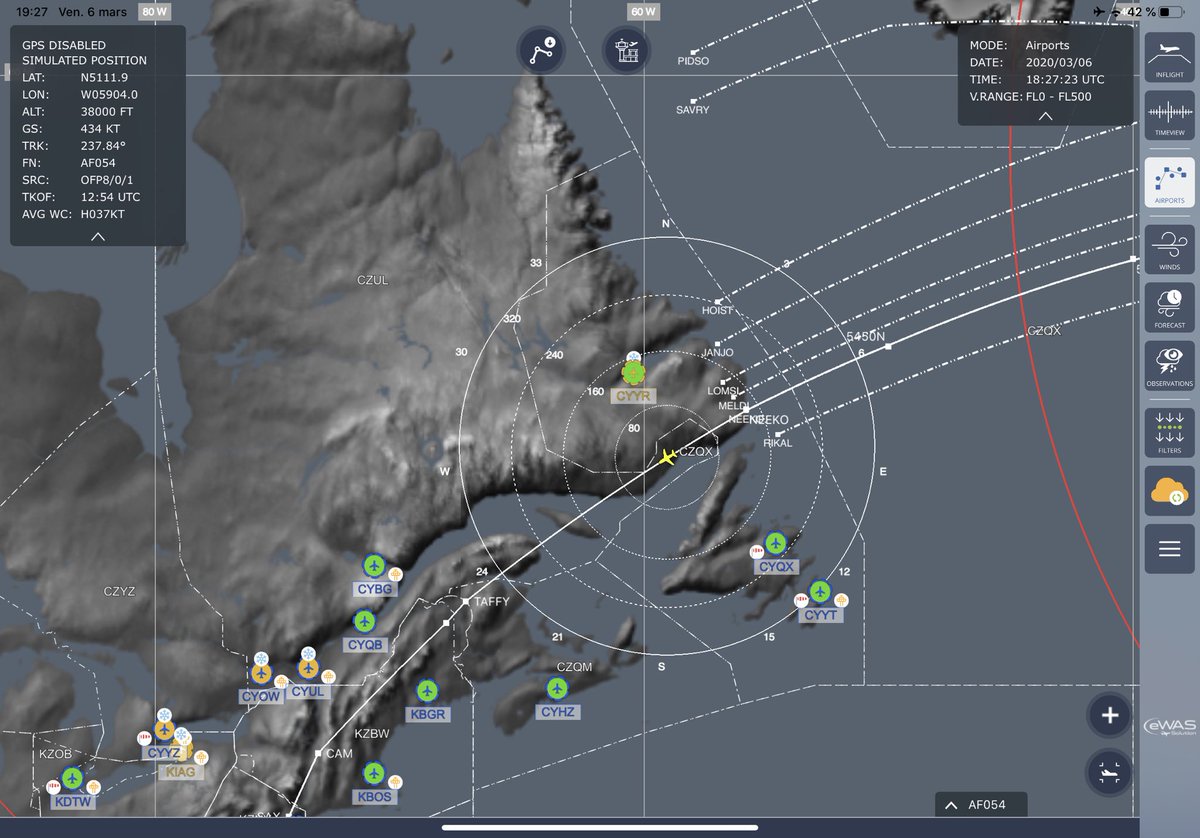1200x838 pixels.
Task: Tap the 5450N waypoint label
Action: [x=866, y=337]
